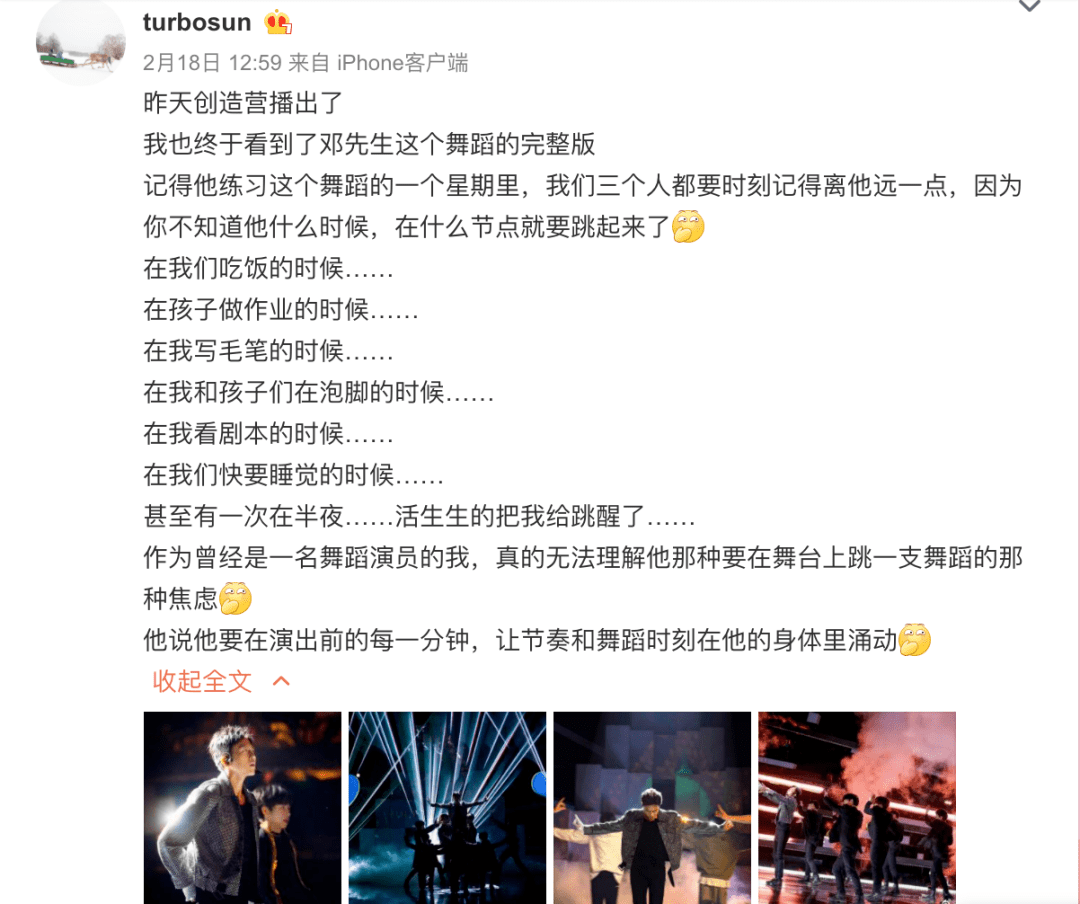Open third photo of dancer arms spread
Image resolution: width=1080 pixels, height=904 pixels.
click(652, 808)
